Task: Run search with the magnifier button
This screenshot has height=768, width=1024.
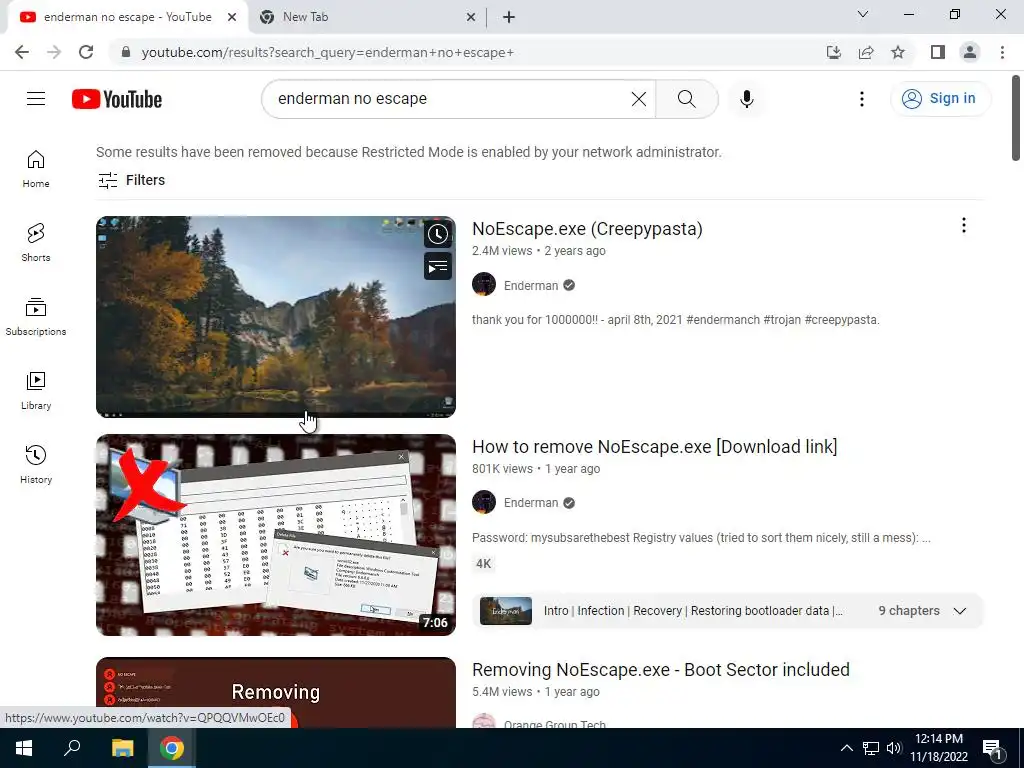Action: point(686,99)
